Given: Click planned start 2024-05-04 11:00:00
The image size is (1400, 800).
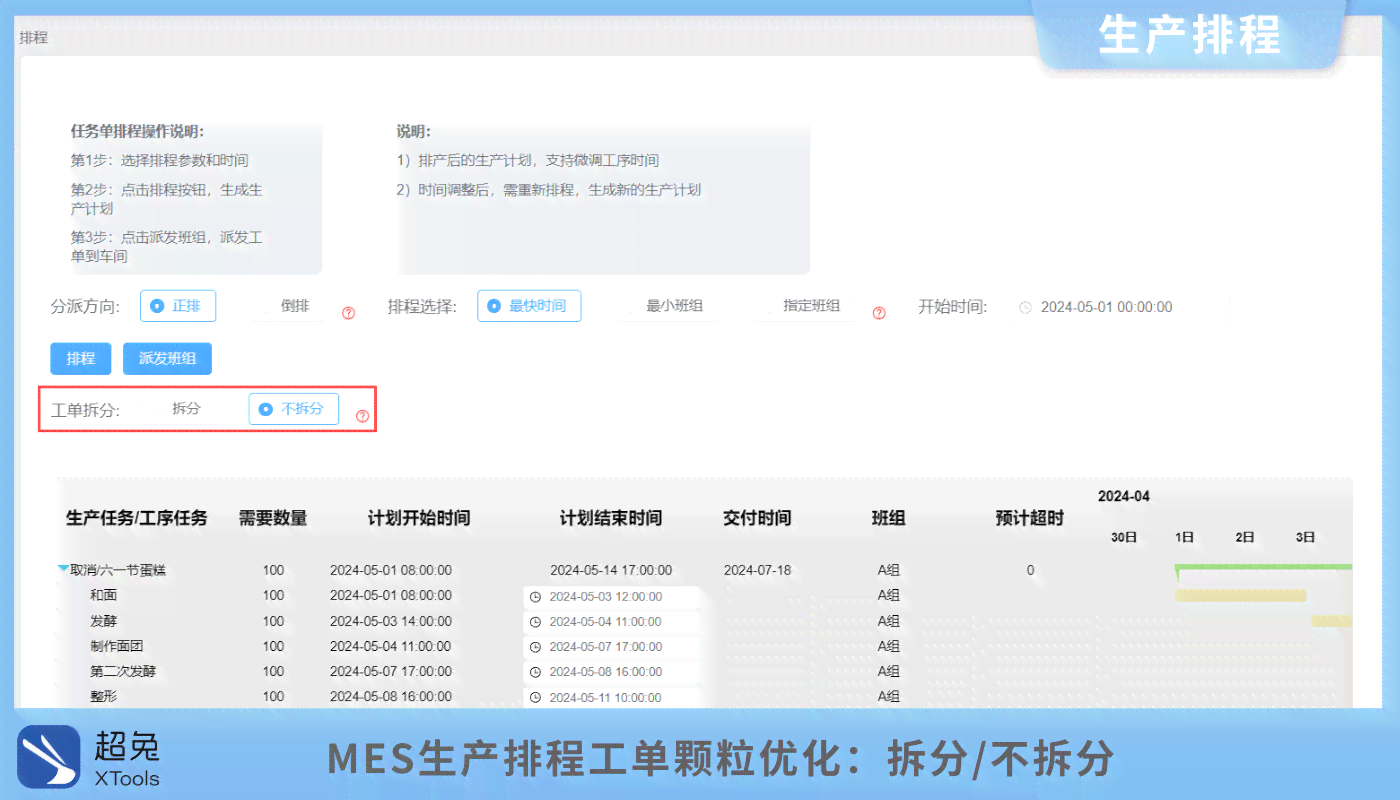Looking at the screenshot, I should [x=391, y=646].
